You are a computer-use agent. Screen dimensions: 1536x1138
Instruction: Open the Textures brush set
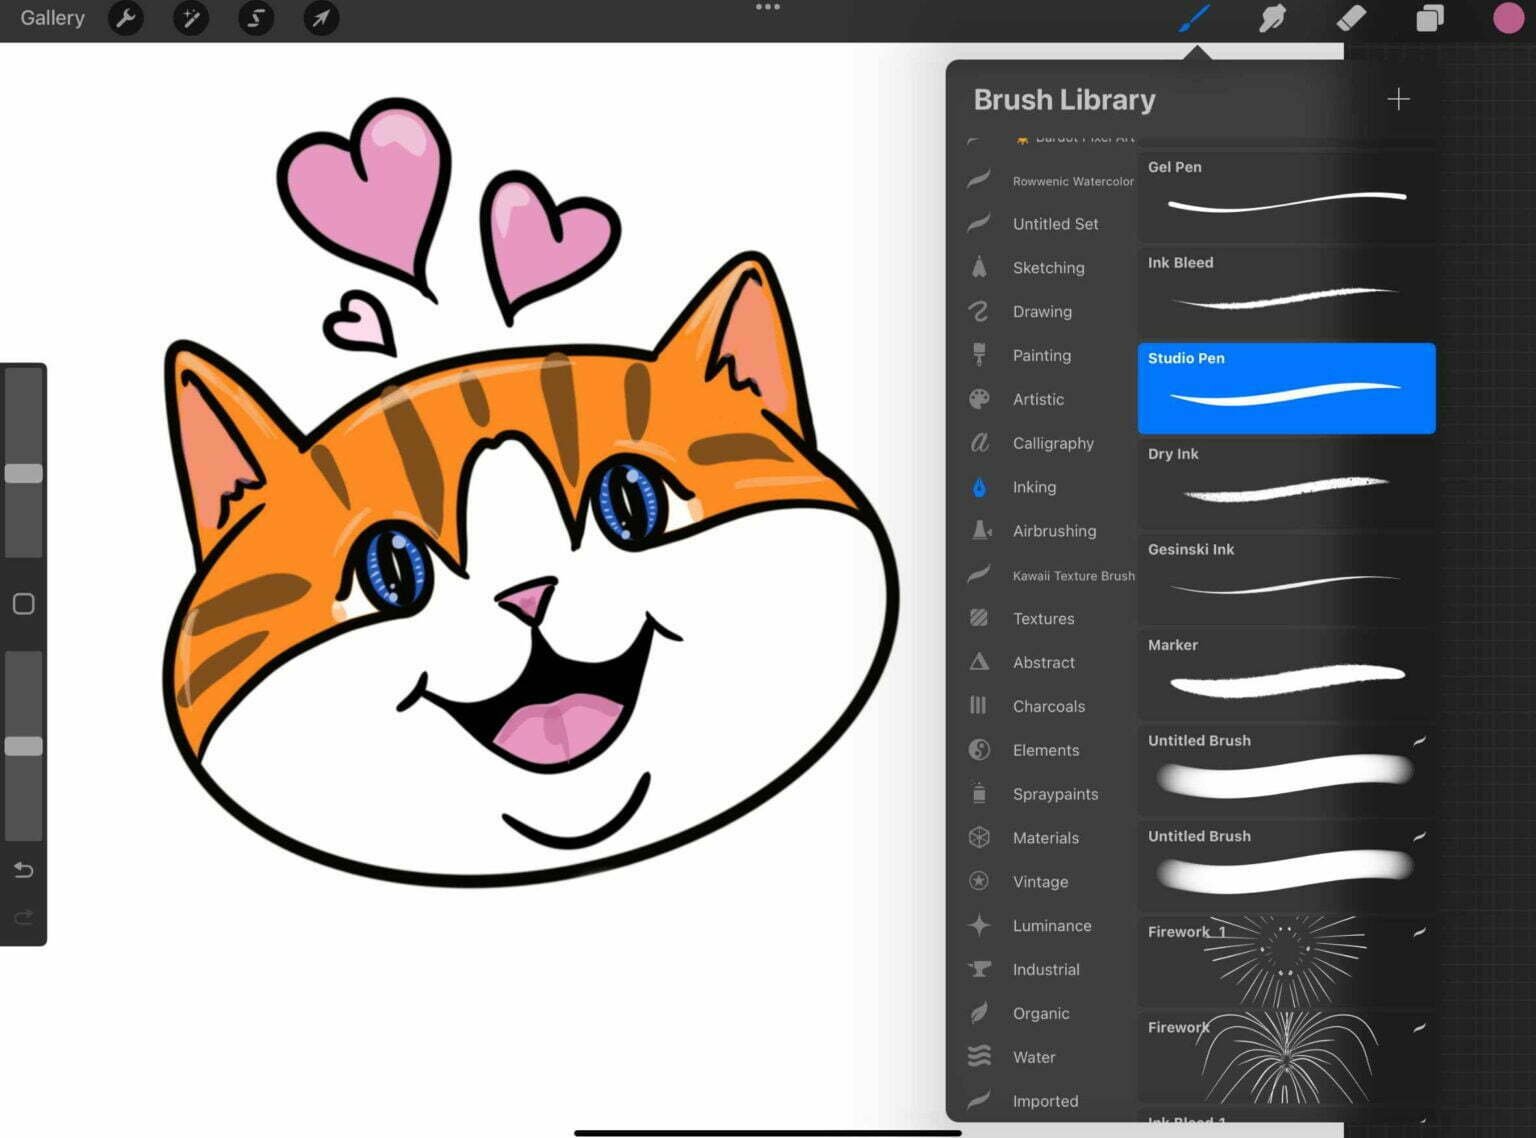[1043, 618]
